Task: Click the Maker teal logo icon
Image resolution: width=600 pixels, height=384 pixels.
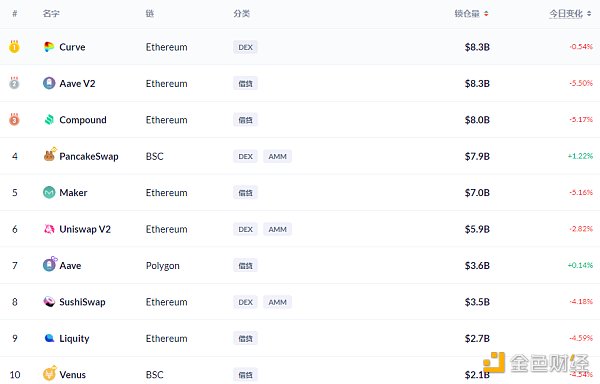Action: click(x=49, y=192)
